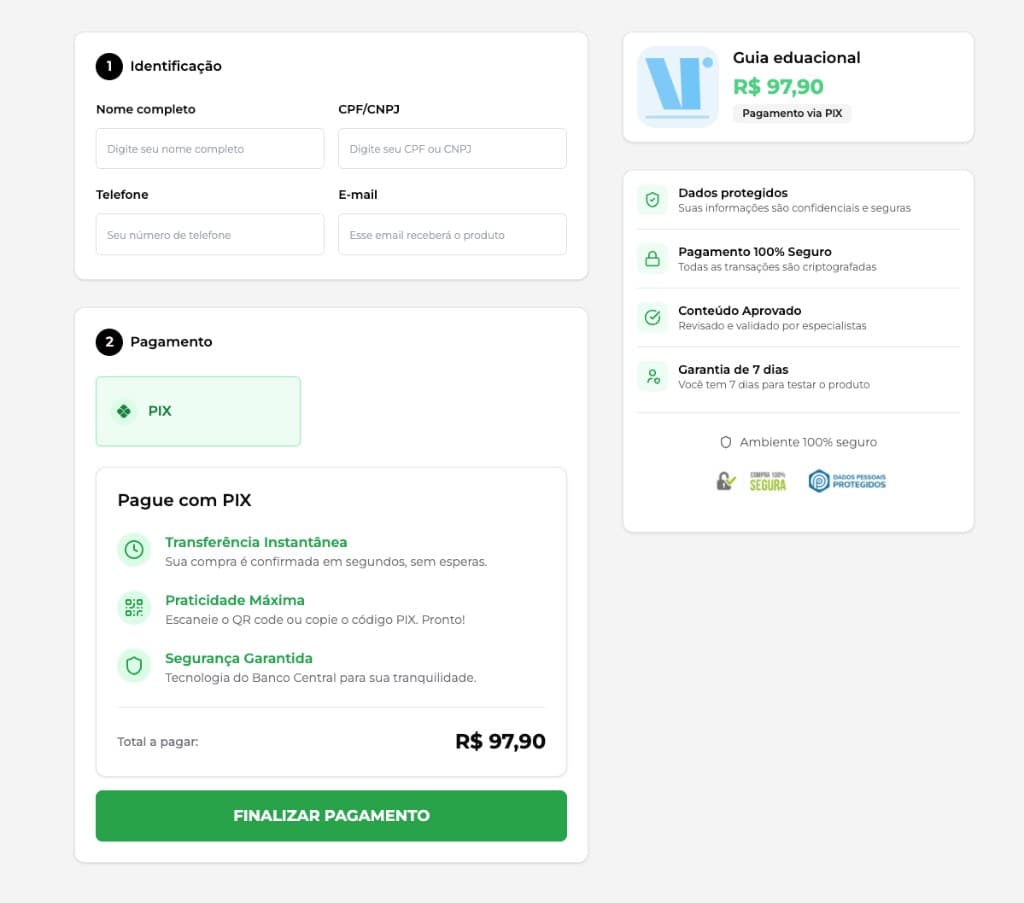
Task: Click the step 1 Identificação number badge
Action: tap(108, 66)
